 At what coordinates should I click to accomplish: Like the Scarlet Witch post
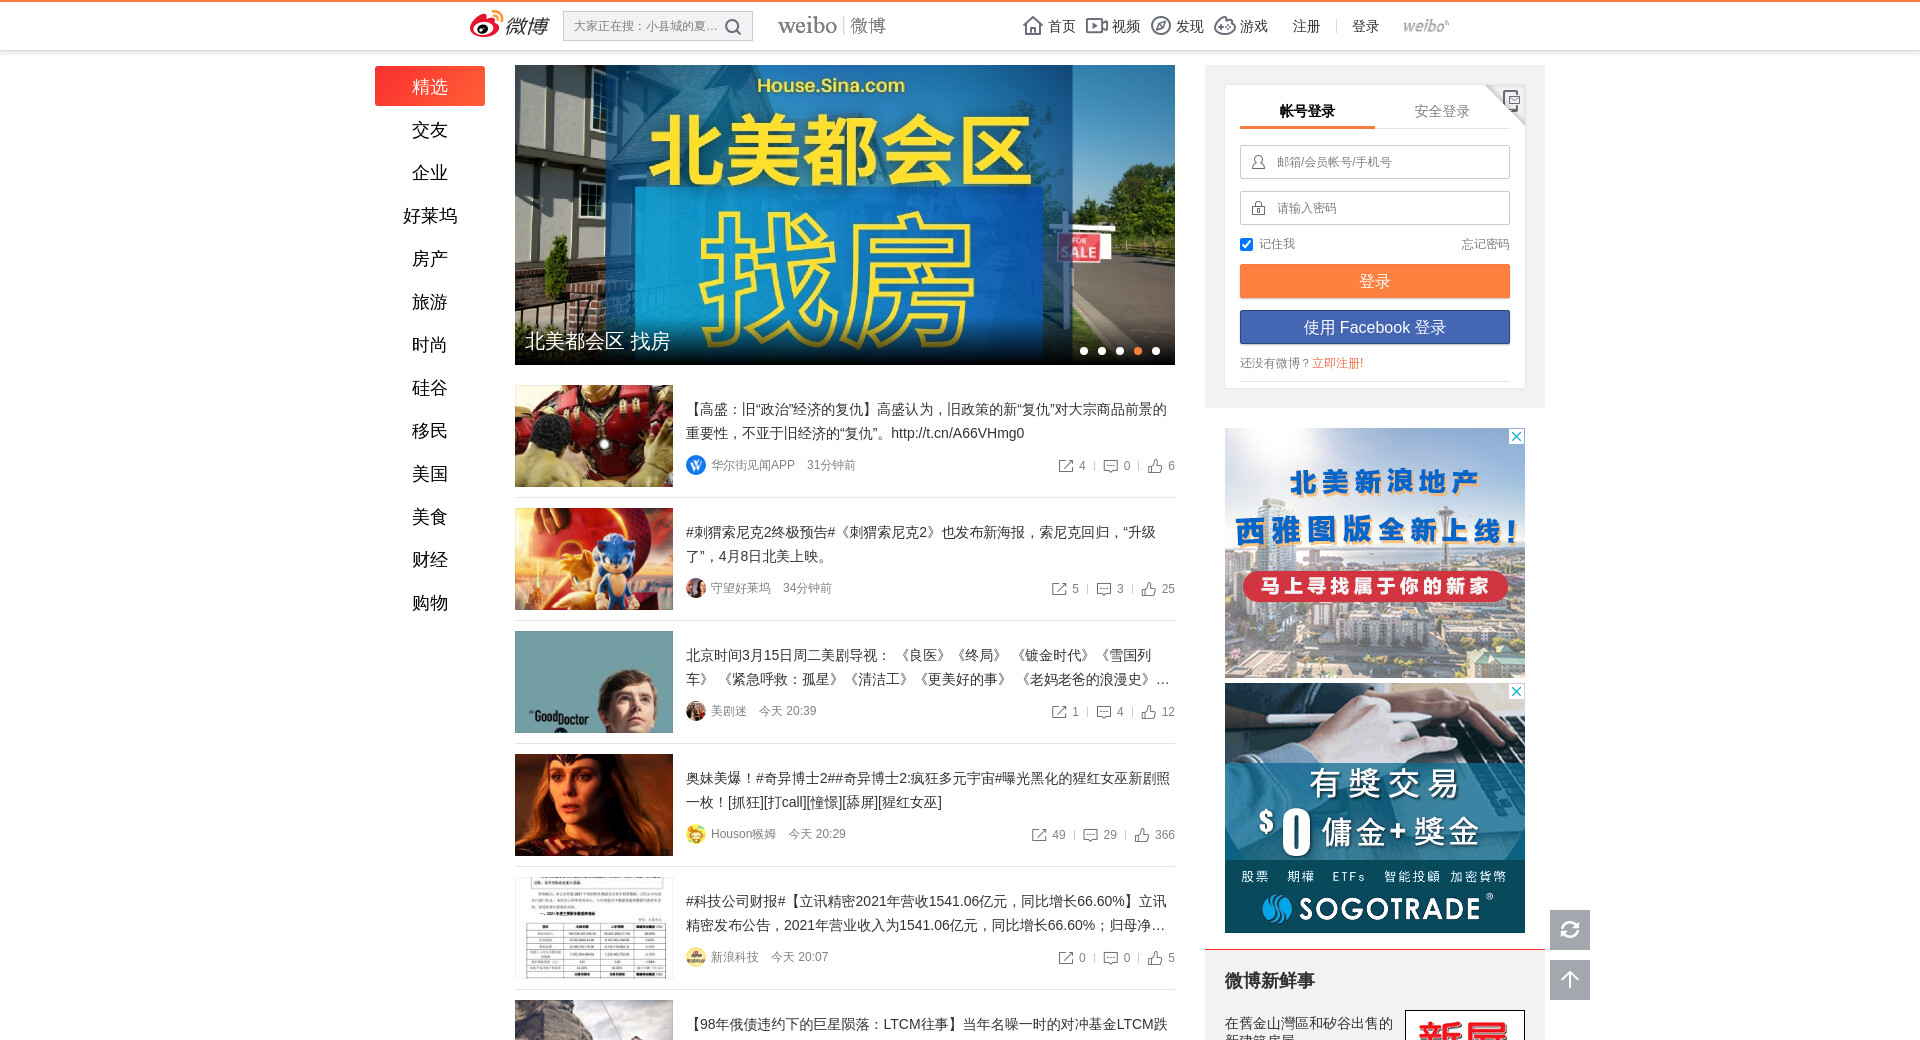pos(1142,835)
